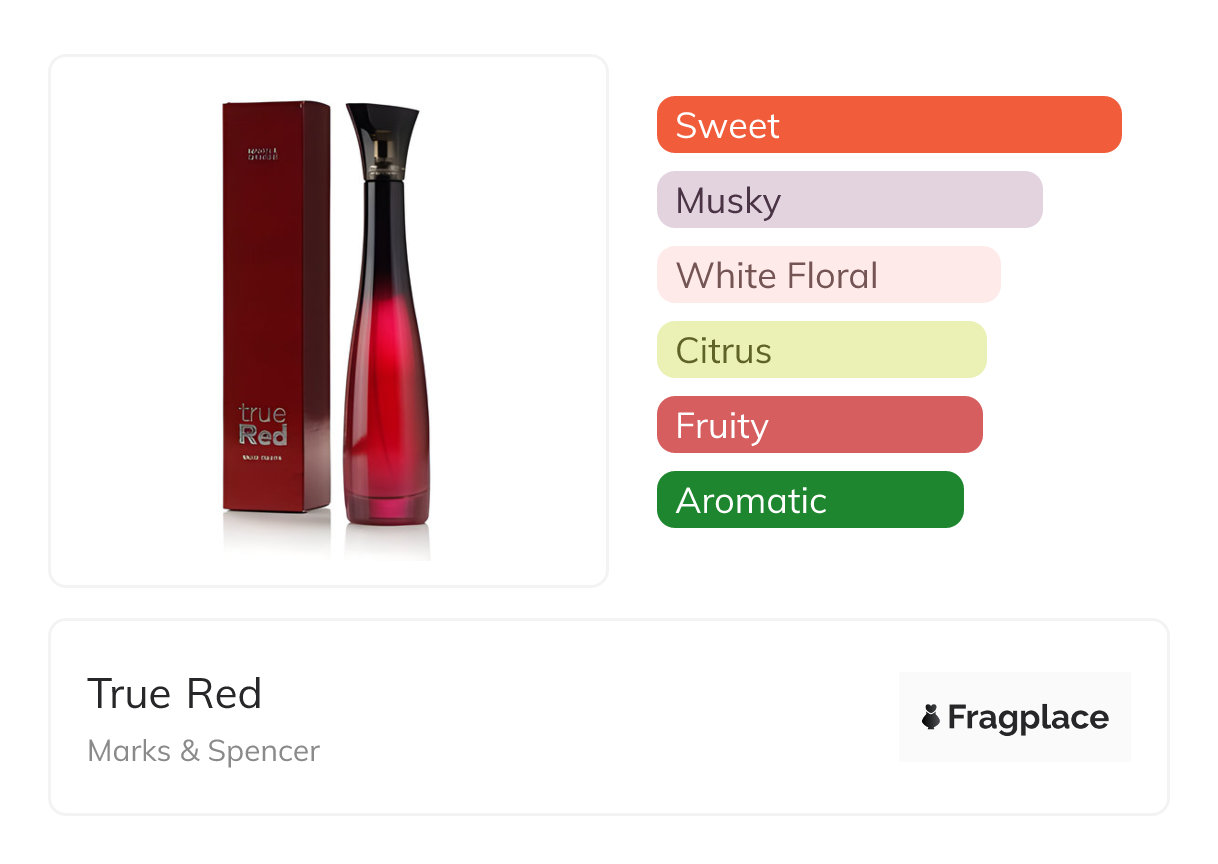Viewport: 1218px width, 864px height.
Task: Select the red True Red packaging box
Action: pyautogui.click(x=275, y=300)
